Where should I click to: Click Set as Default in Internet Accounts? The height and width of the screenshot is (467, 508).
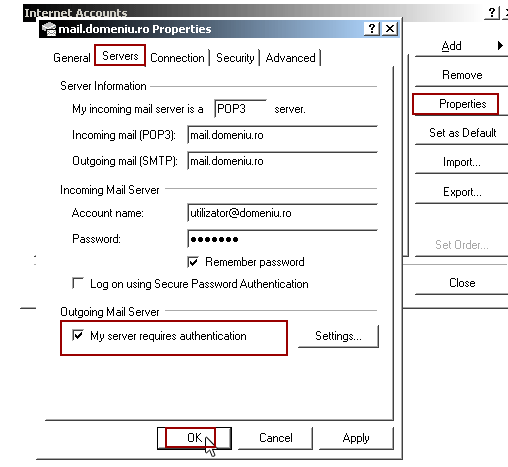tap(462, 133)
